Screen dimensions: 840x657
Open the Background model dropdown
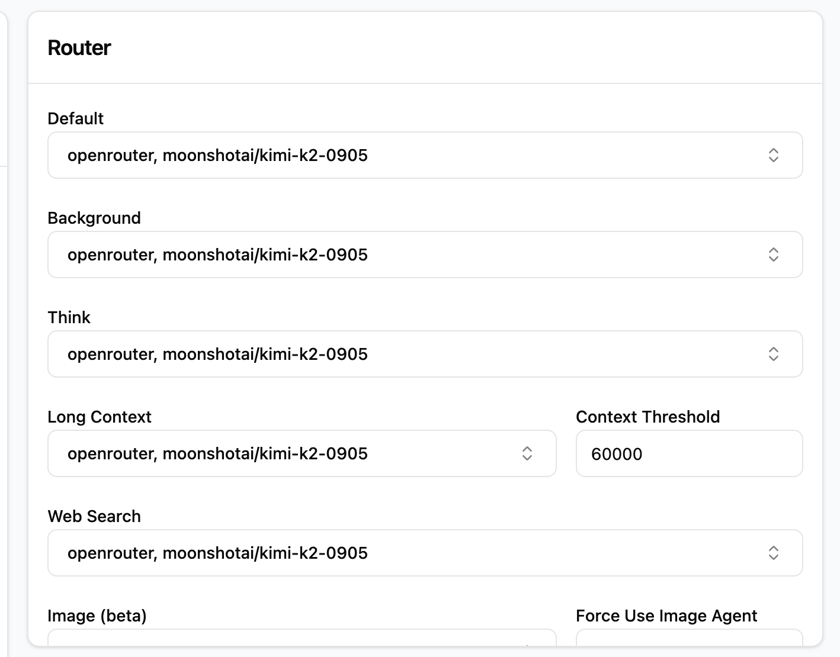point(425,255)
